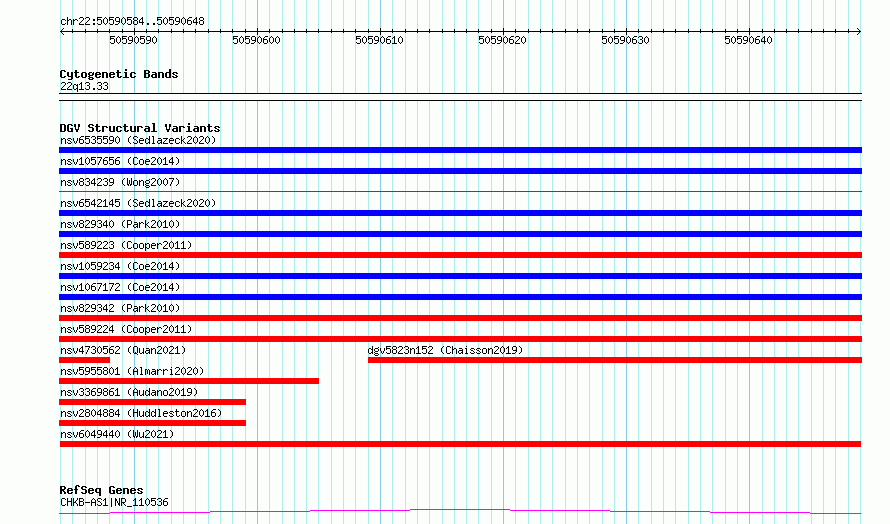This screenshot has height=524, width=890.
Task: Click the magenta CHKB-AS1 gene line
Action: coord(460,512)
